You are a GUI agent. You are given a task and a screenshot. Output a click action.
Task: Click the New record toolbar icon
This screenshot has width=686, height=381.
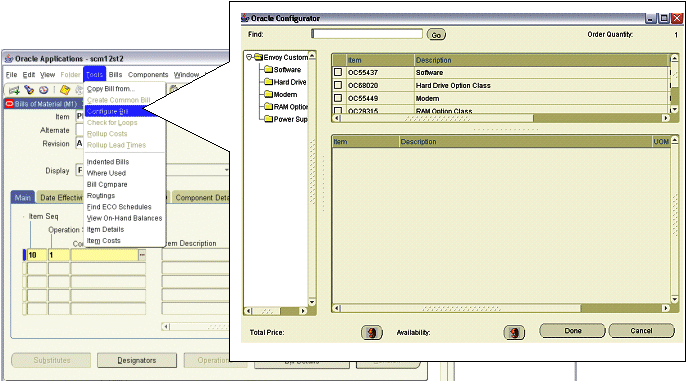pyautogui.click(x=14, y=90)
